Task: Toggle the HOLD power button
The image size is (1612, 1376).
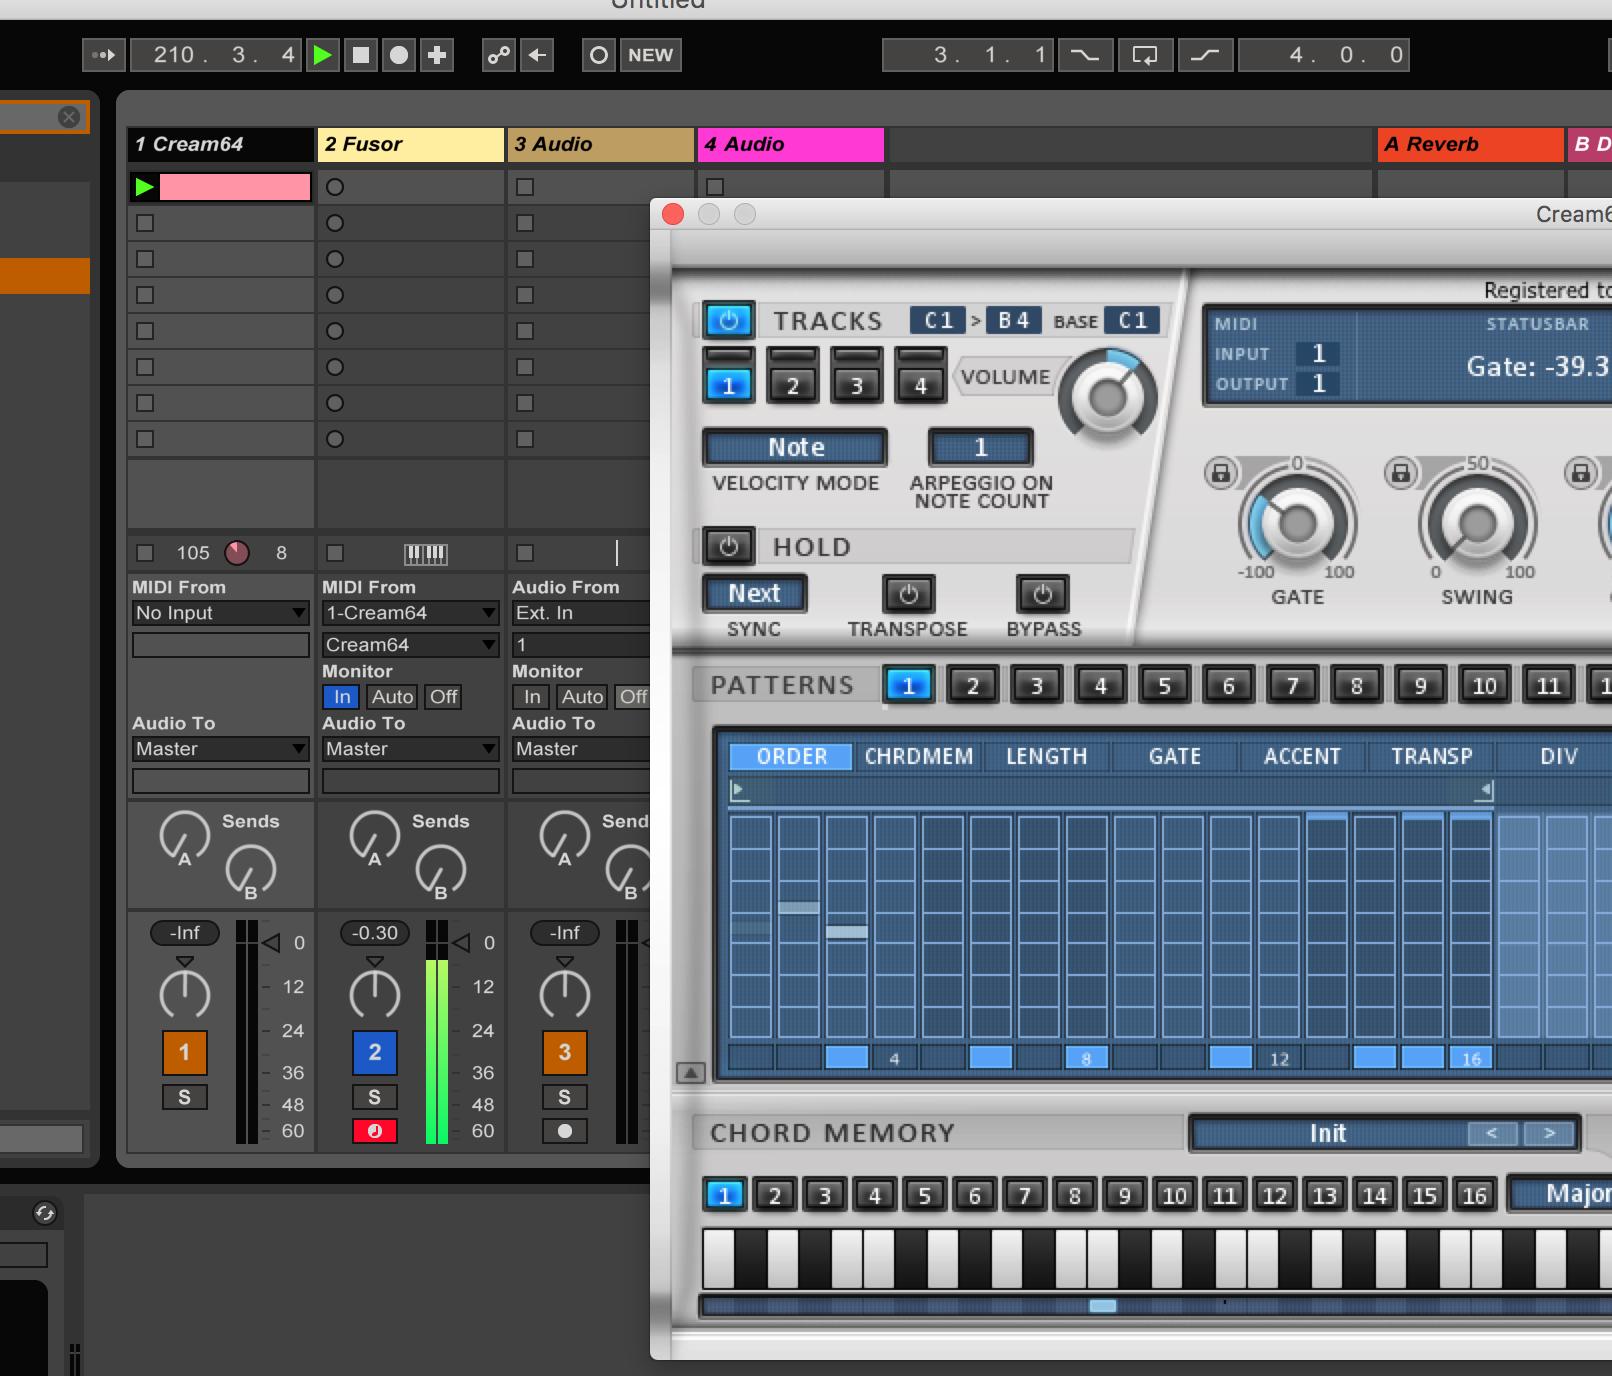Action: point(729,546)
